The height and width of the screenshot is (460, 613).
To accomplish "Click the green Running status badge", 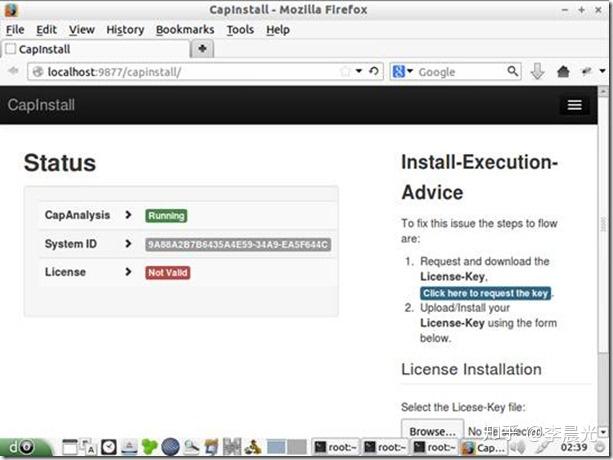I will [166, 216].
